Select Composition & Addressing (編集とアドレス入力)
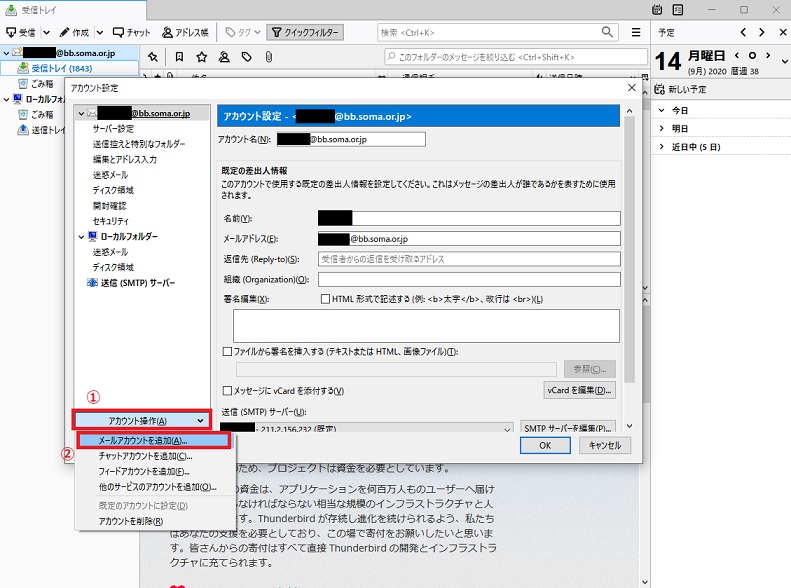The width and height of the screenshot is (791, 588). [x=125, y=159]
